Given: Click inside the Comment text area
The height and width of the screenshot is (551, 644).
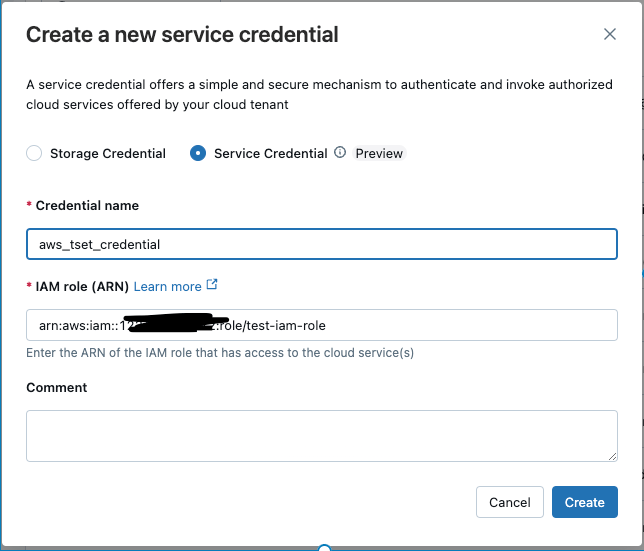Looking at the screenshot, I should point(321,435).
